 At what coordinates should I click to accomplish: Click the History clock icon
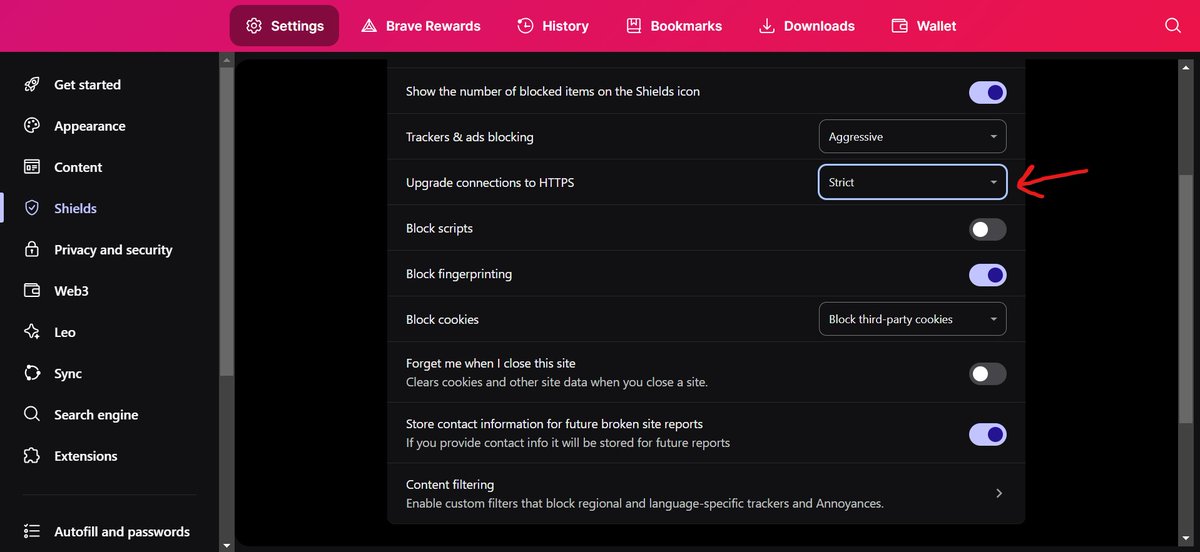(x=526, y=26)
